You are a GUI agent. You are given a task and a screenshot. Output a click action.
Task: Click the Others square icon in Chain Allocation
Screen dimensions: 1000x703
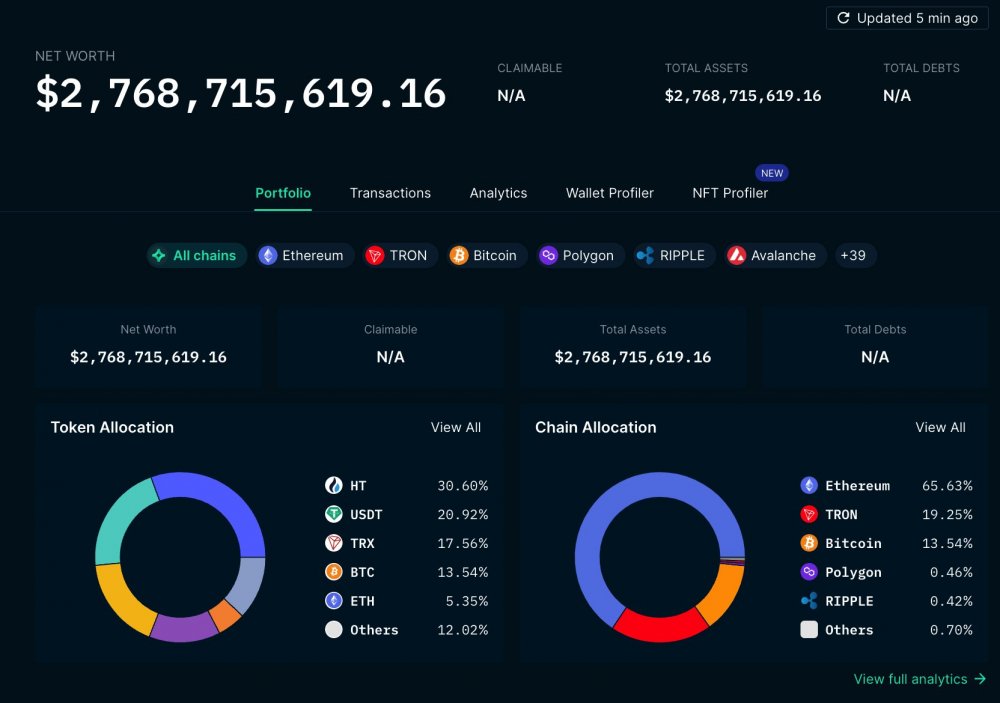[809, 630]
